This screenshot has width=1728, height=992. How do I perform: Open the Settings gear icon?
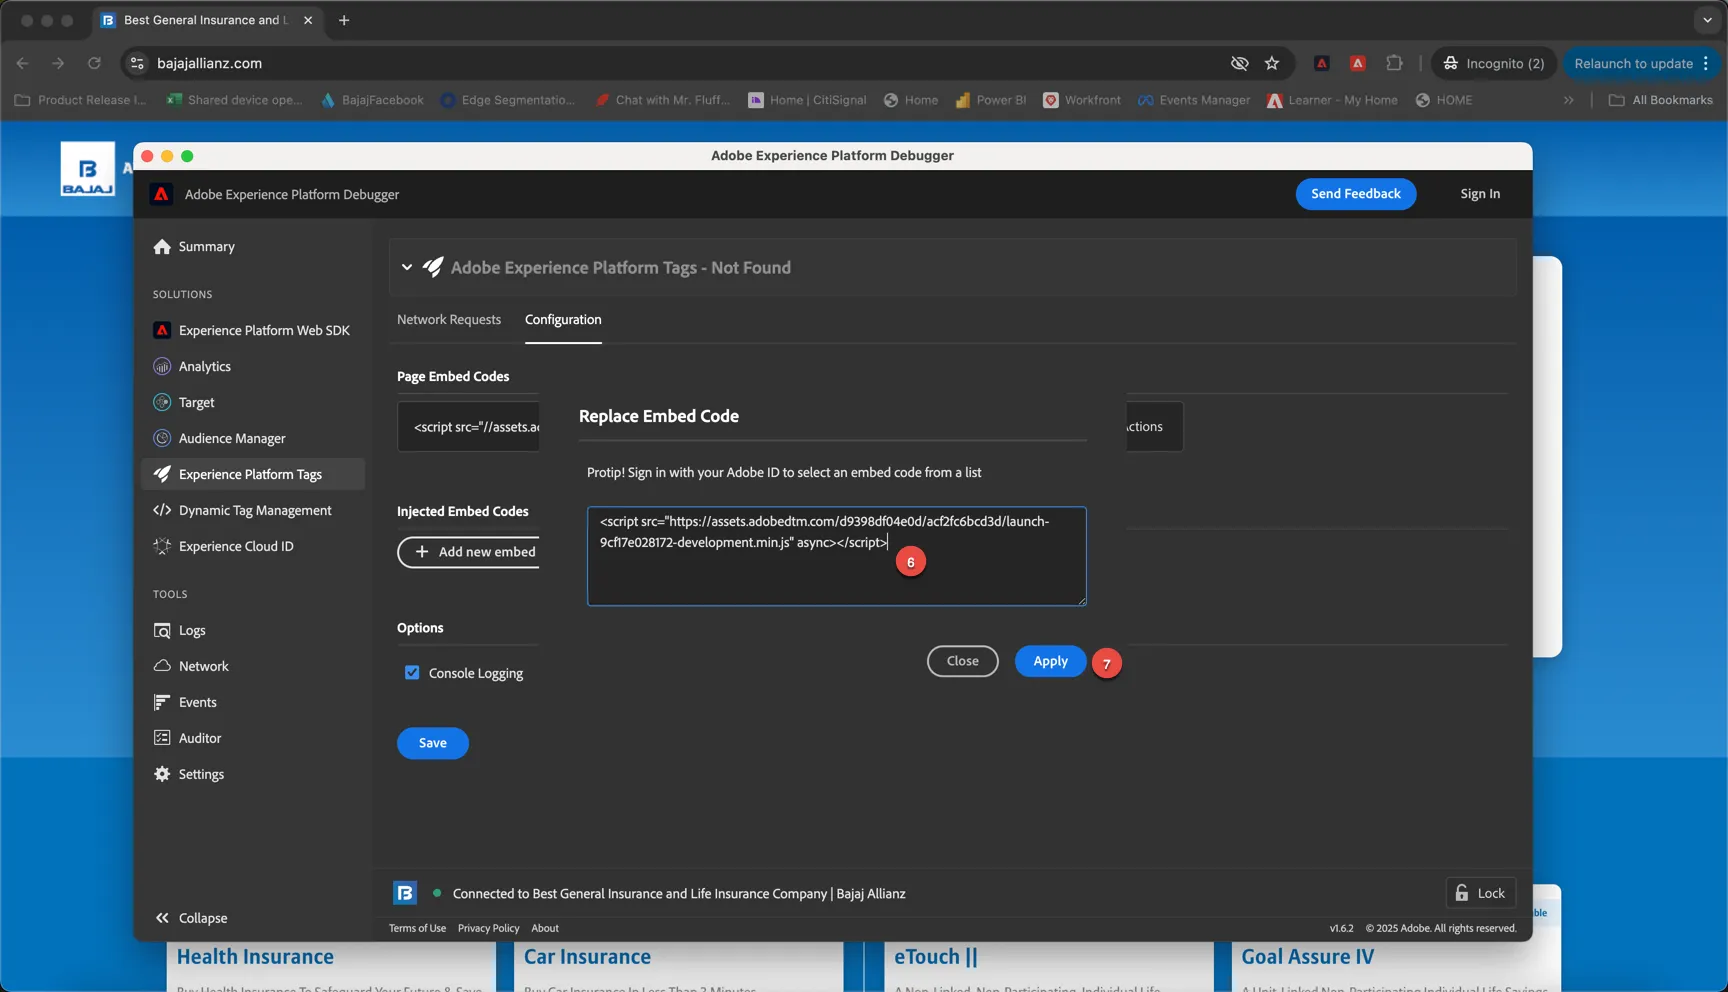(162, 775)
